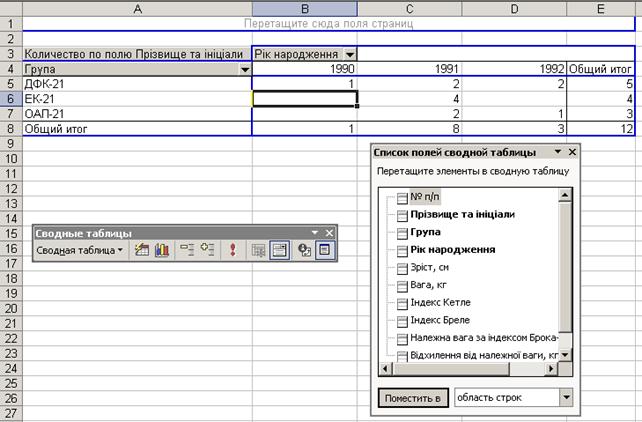
Task: Click the page fields drop area in row 1
Action: pos(328,24)
